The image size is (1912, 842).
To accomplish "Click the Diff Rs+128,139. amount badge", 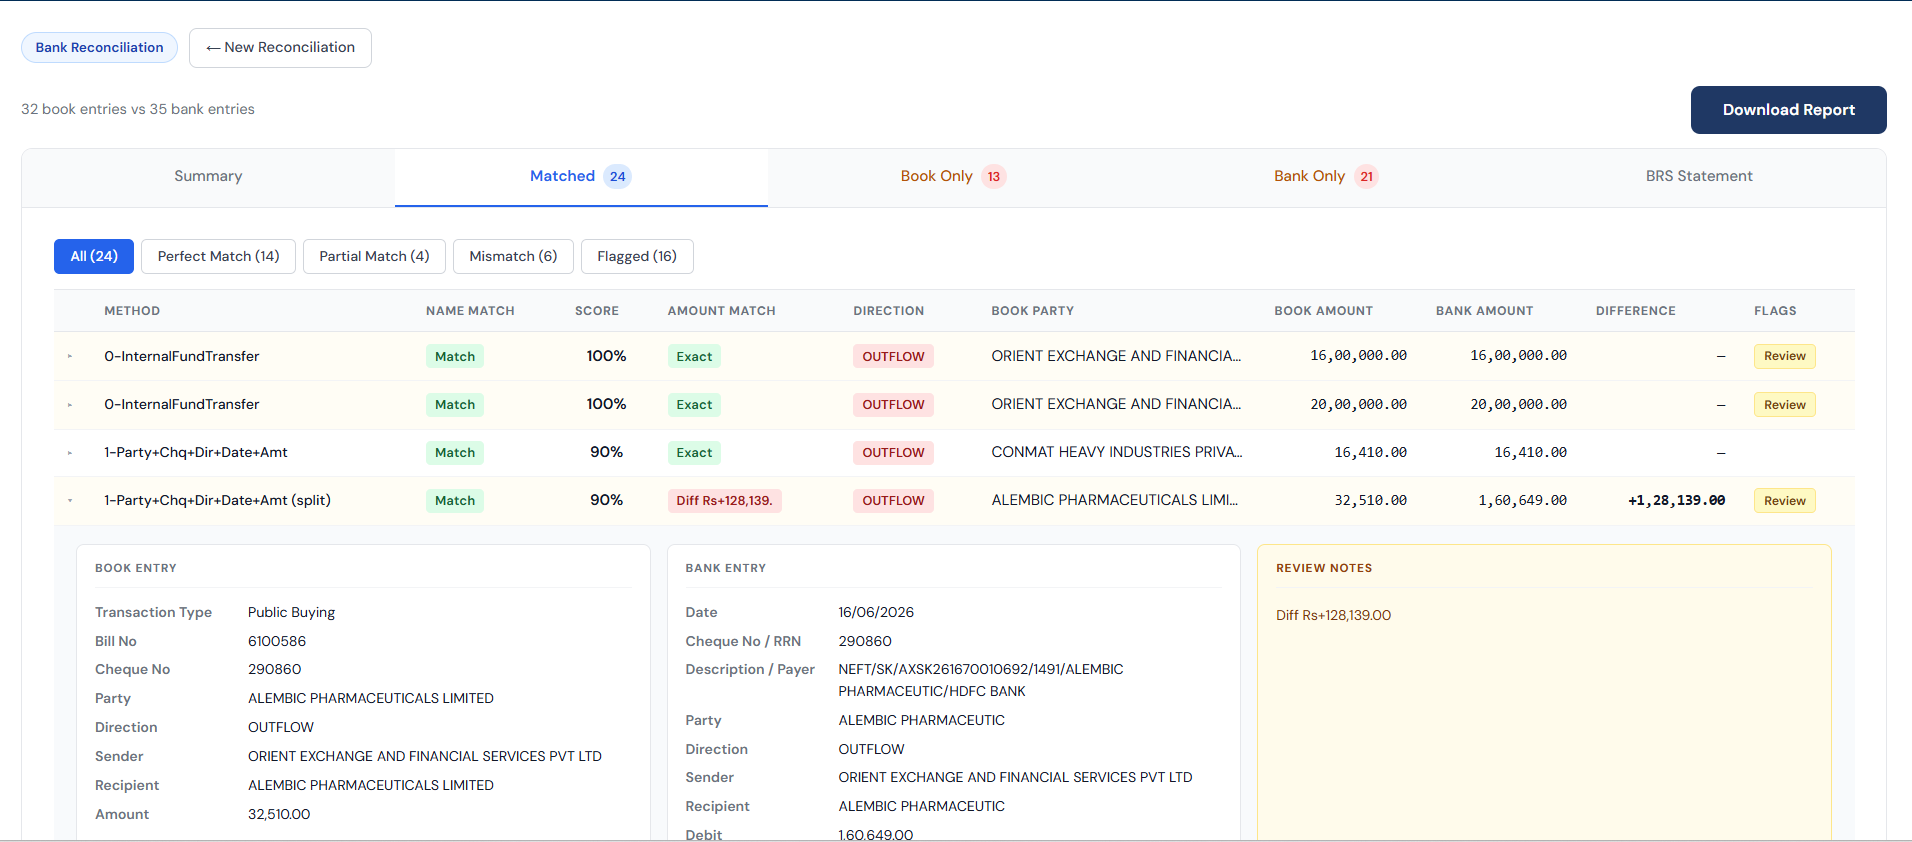I will [x=724, y=501].
